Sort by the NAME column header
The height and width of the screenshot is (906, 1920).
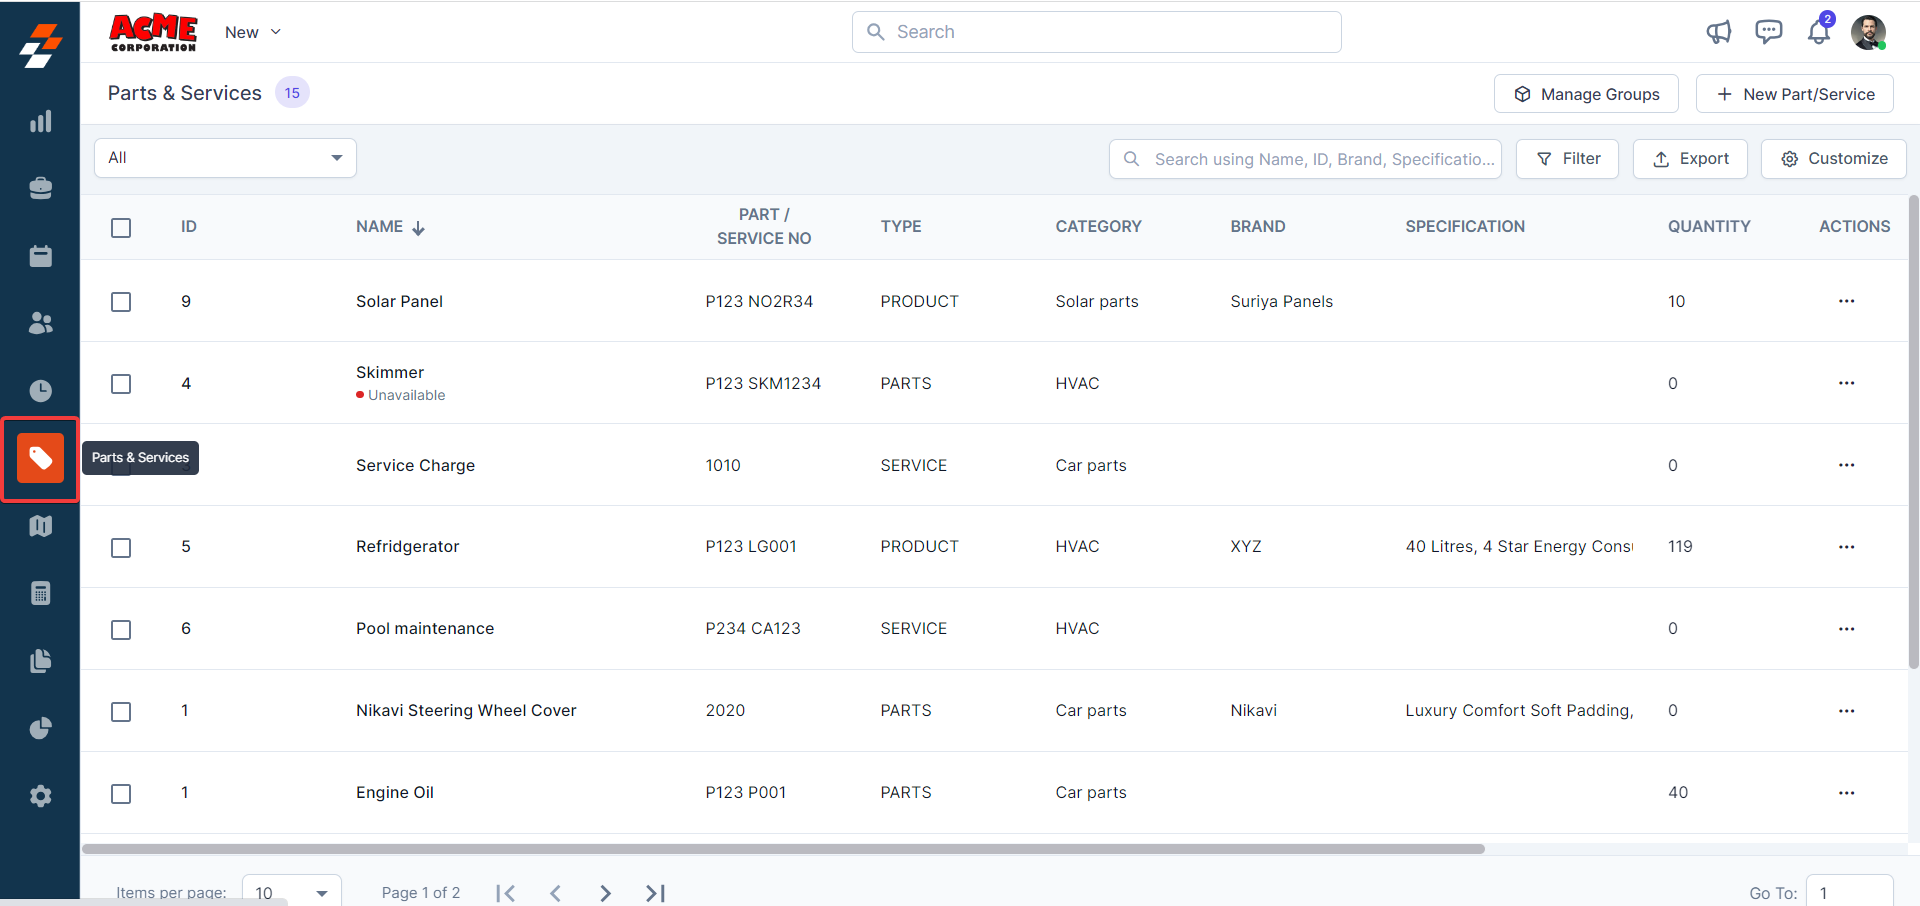380,227
